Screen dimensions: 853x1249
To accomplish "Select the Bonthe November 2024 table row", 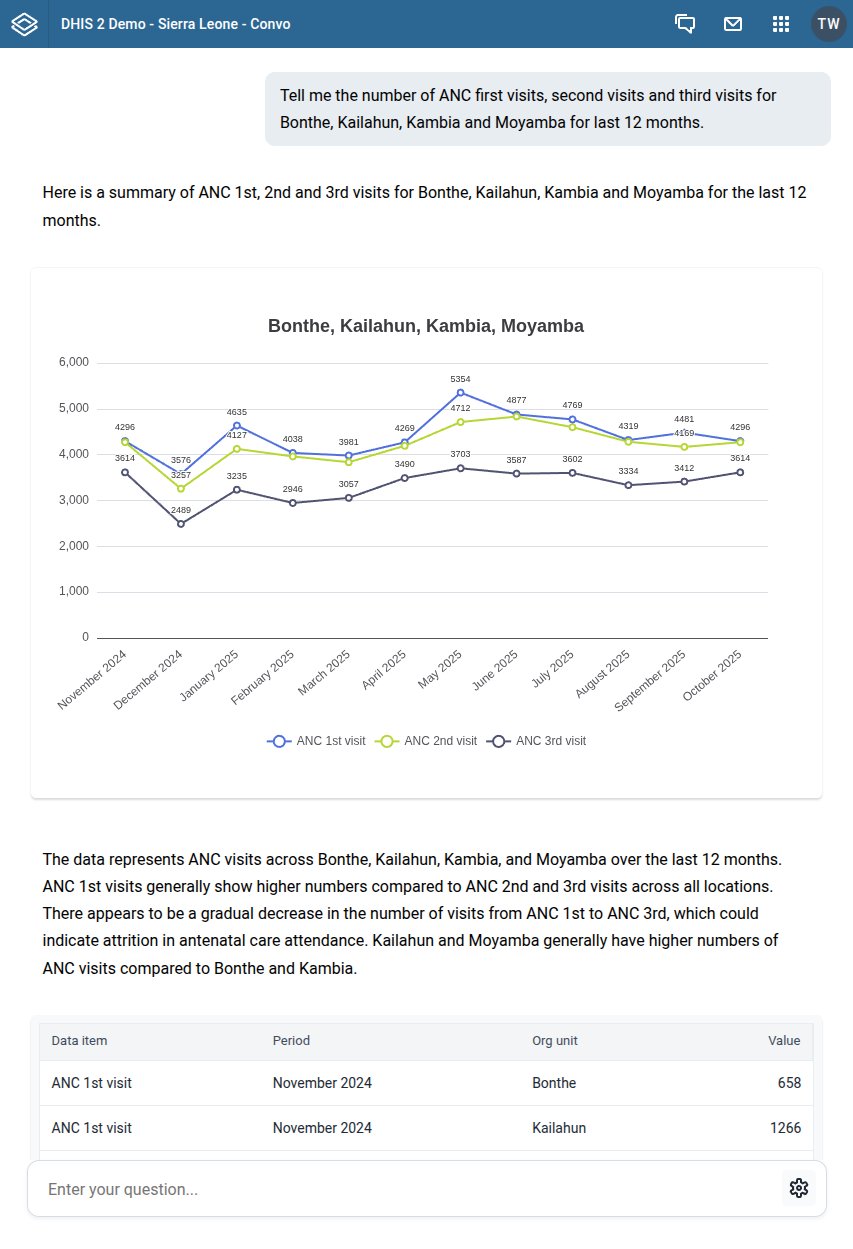I will point(426,1083).
